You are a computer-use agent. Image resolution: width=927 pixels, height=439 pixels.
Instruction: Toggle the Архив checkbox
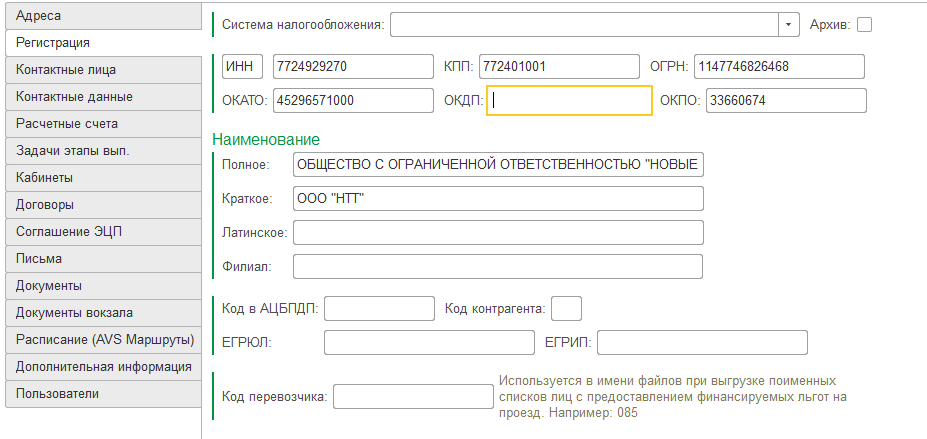[864, 24]
